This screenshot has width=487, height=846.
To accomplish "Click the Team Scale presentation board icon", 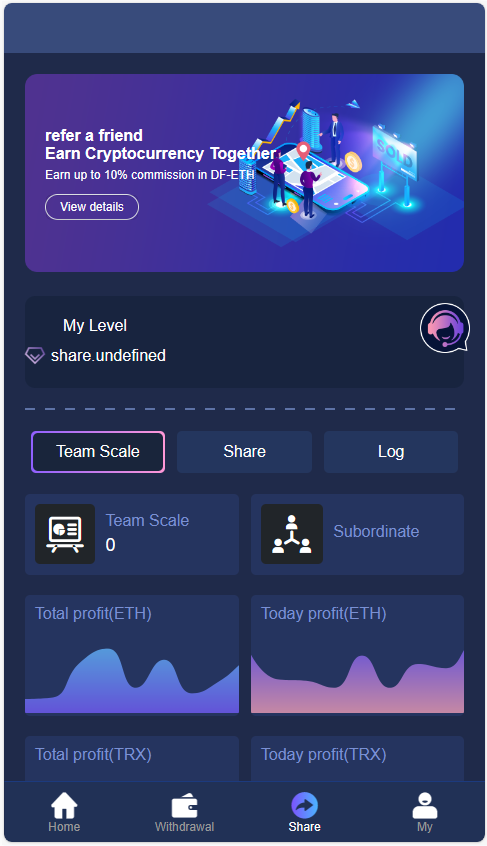I will point(65,534).
